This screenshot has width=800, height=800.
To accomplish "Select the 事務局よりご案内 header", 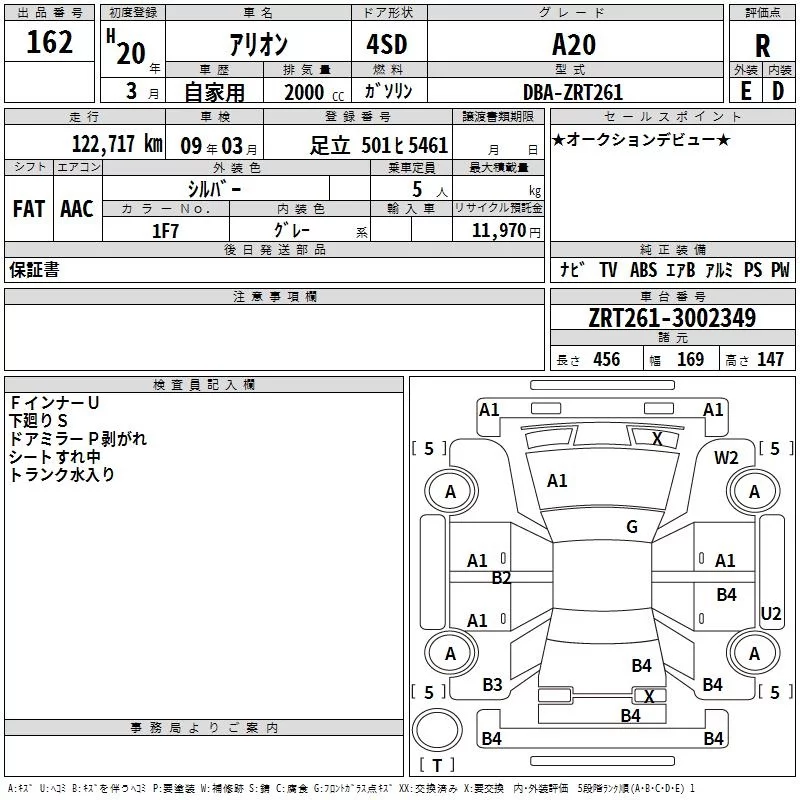I will (204, 728).
